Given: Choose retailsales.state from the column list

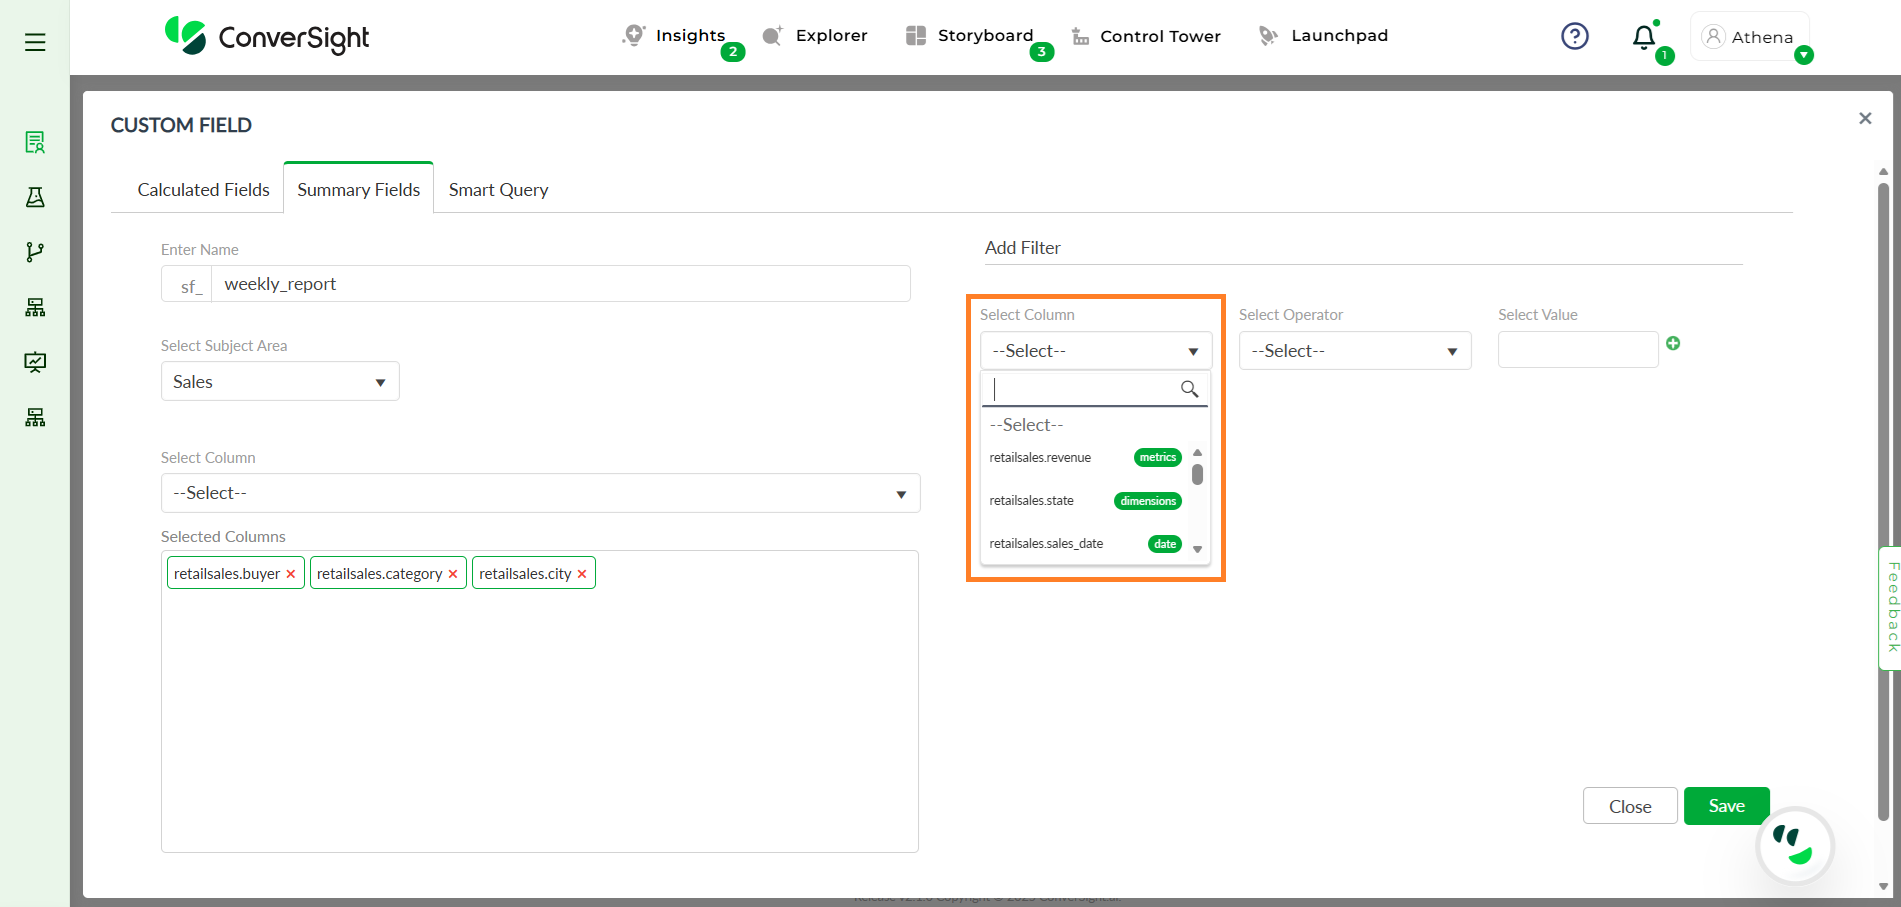Looking at the screenshot, I should tap(1032, 501).
